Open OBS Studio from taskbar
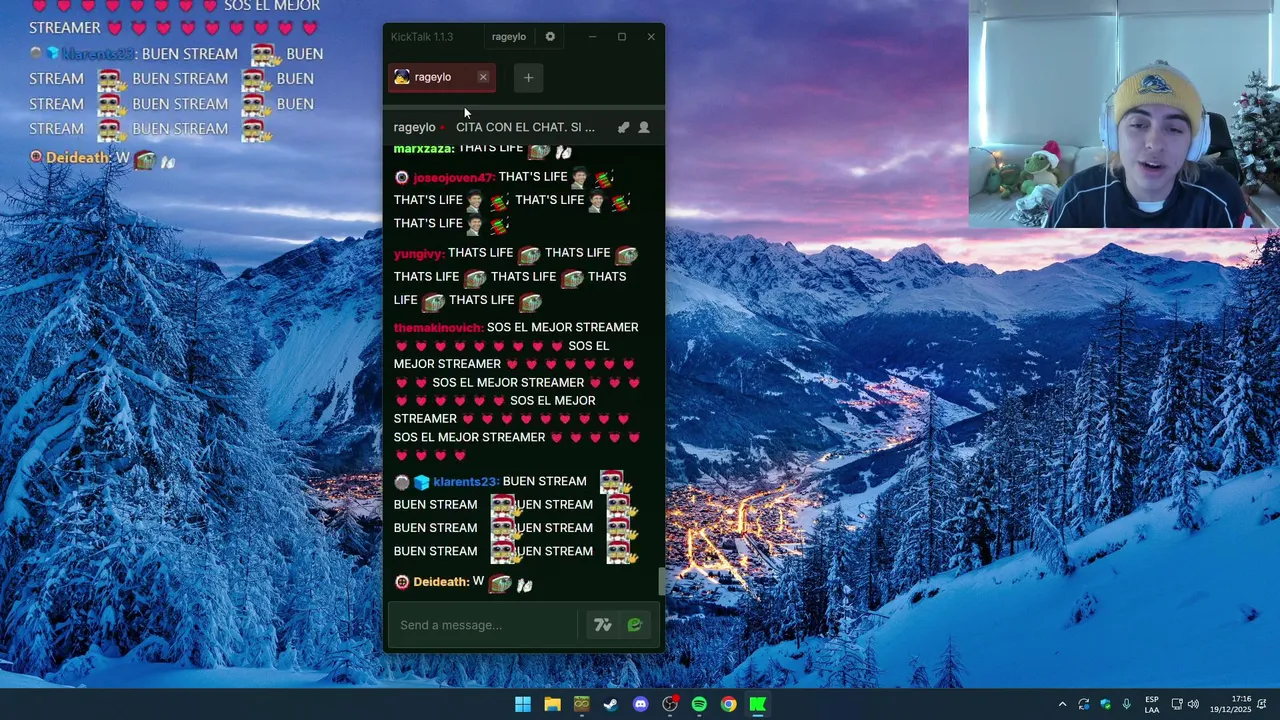Screen dimensions: 1280x720 (x=670, y=705)
